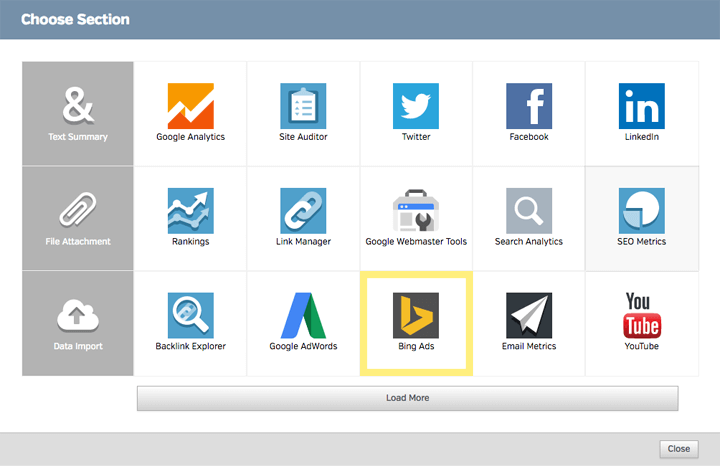Choose the Google Webmaster Tools icon

(416, 211)
